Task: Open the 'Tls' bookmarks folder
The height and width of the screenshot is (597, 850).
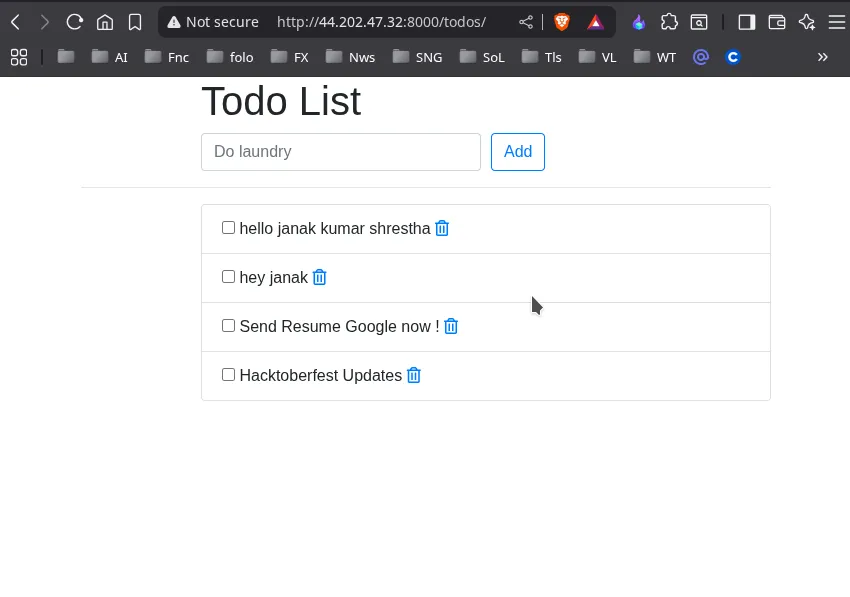Action: pyautogui.click(x=542, y=57)
